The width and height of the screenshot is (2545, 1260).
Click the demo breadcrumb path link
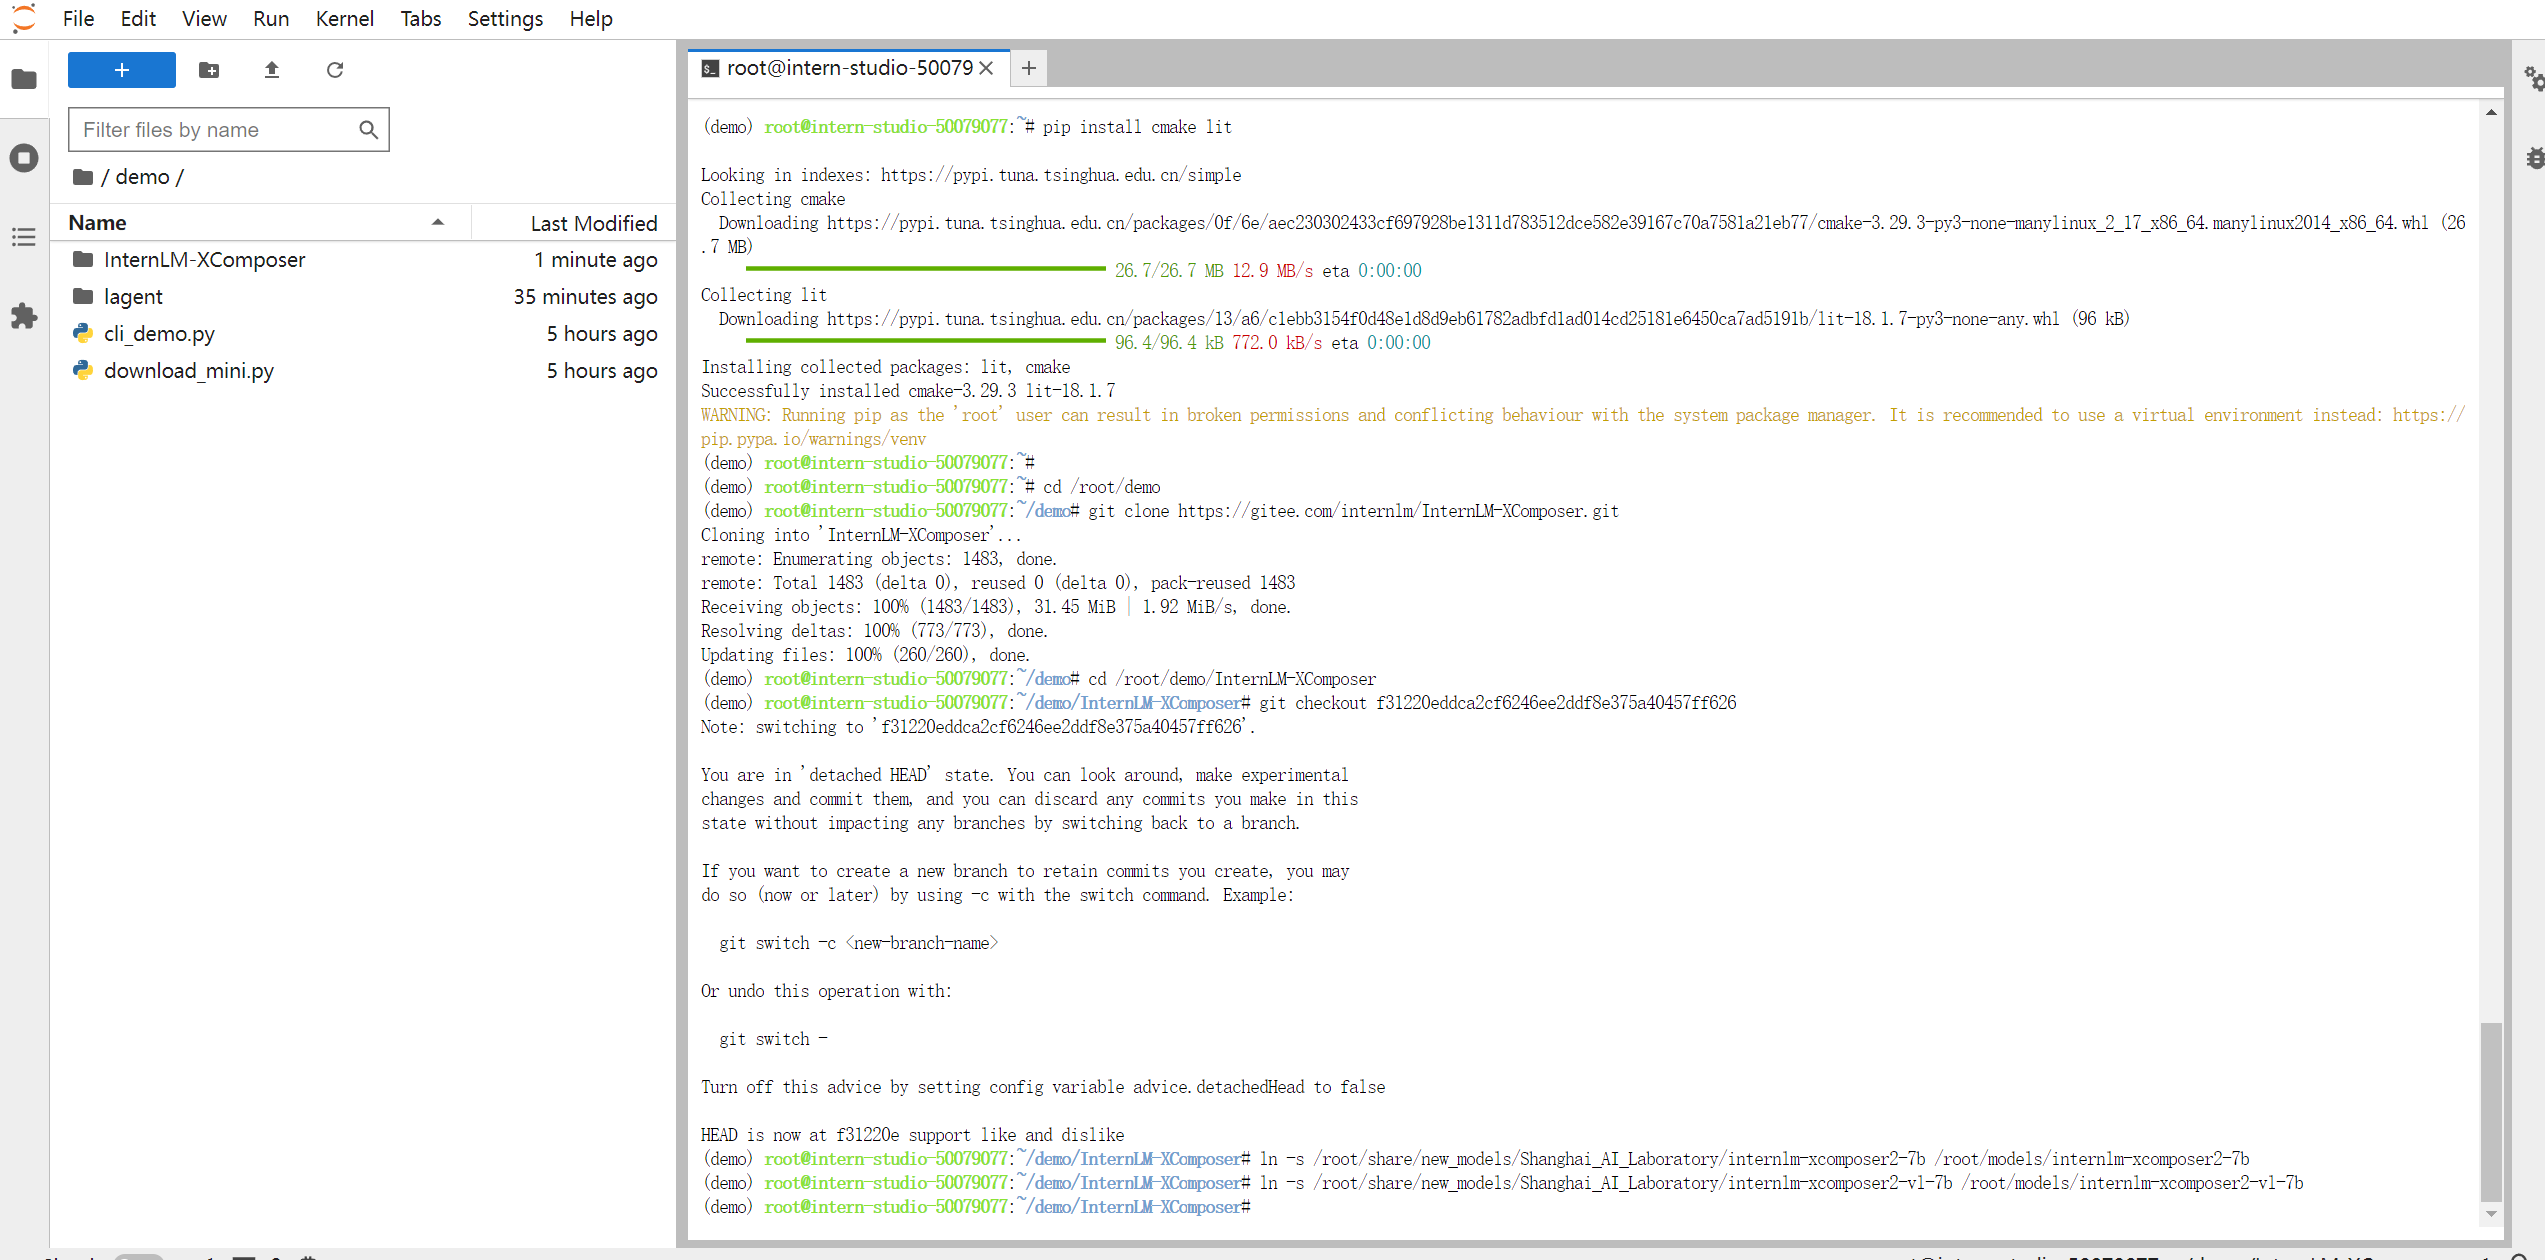[x=142, y=177]
